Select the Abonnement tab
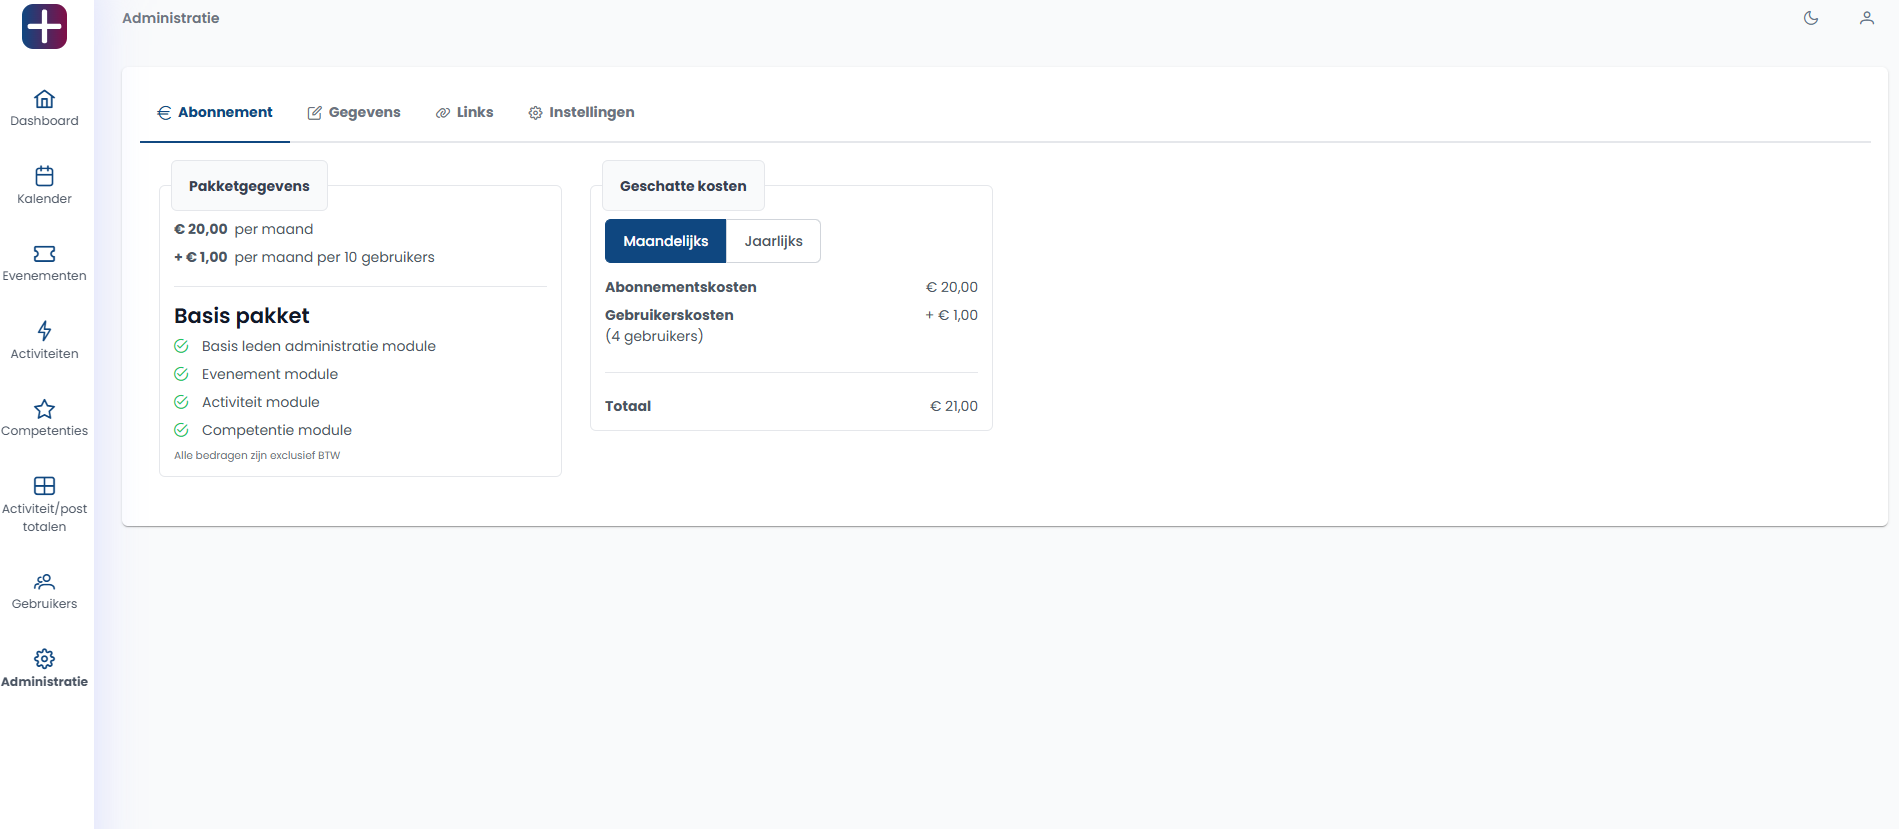The image size is (1899, 829). tap(215, 112)
